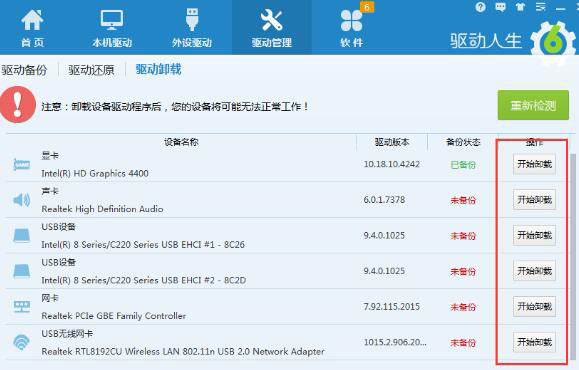This screenshot has width=579, height=370.
Task: Click the uninstall warning notice text
Action: [175, 107]
